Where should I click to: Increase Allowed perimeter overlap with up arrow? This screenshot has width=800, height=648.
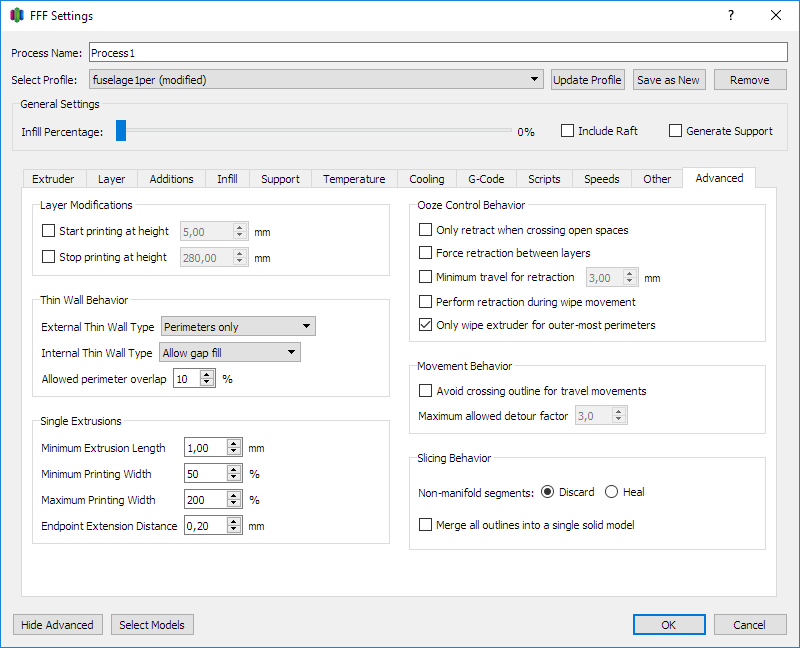point(208,374)
